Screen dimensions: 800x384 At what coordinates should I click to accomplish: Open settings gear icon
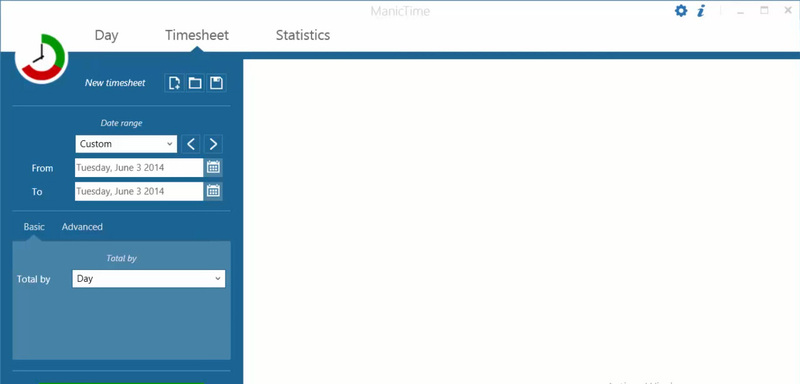(681, 11)
